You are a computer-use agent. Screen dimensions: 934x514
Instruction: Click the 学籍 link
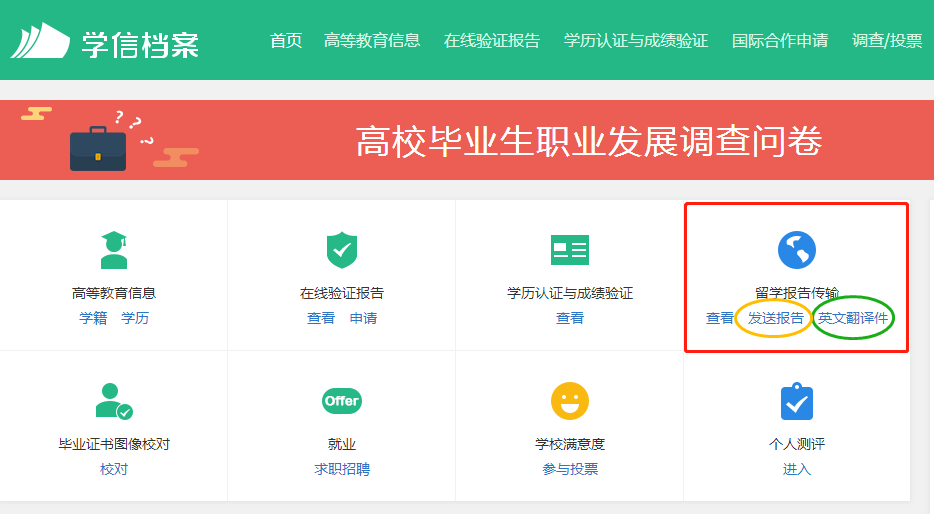pos(93,319)
